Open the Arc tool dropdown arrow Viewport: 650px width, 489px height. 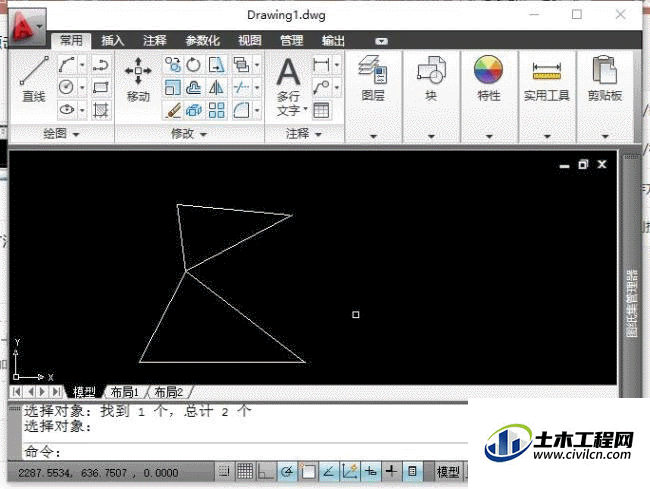tap(82, 65)
